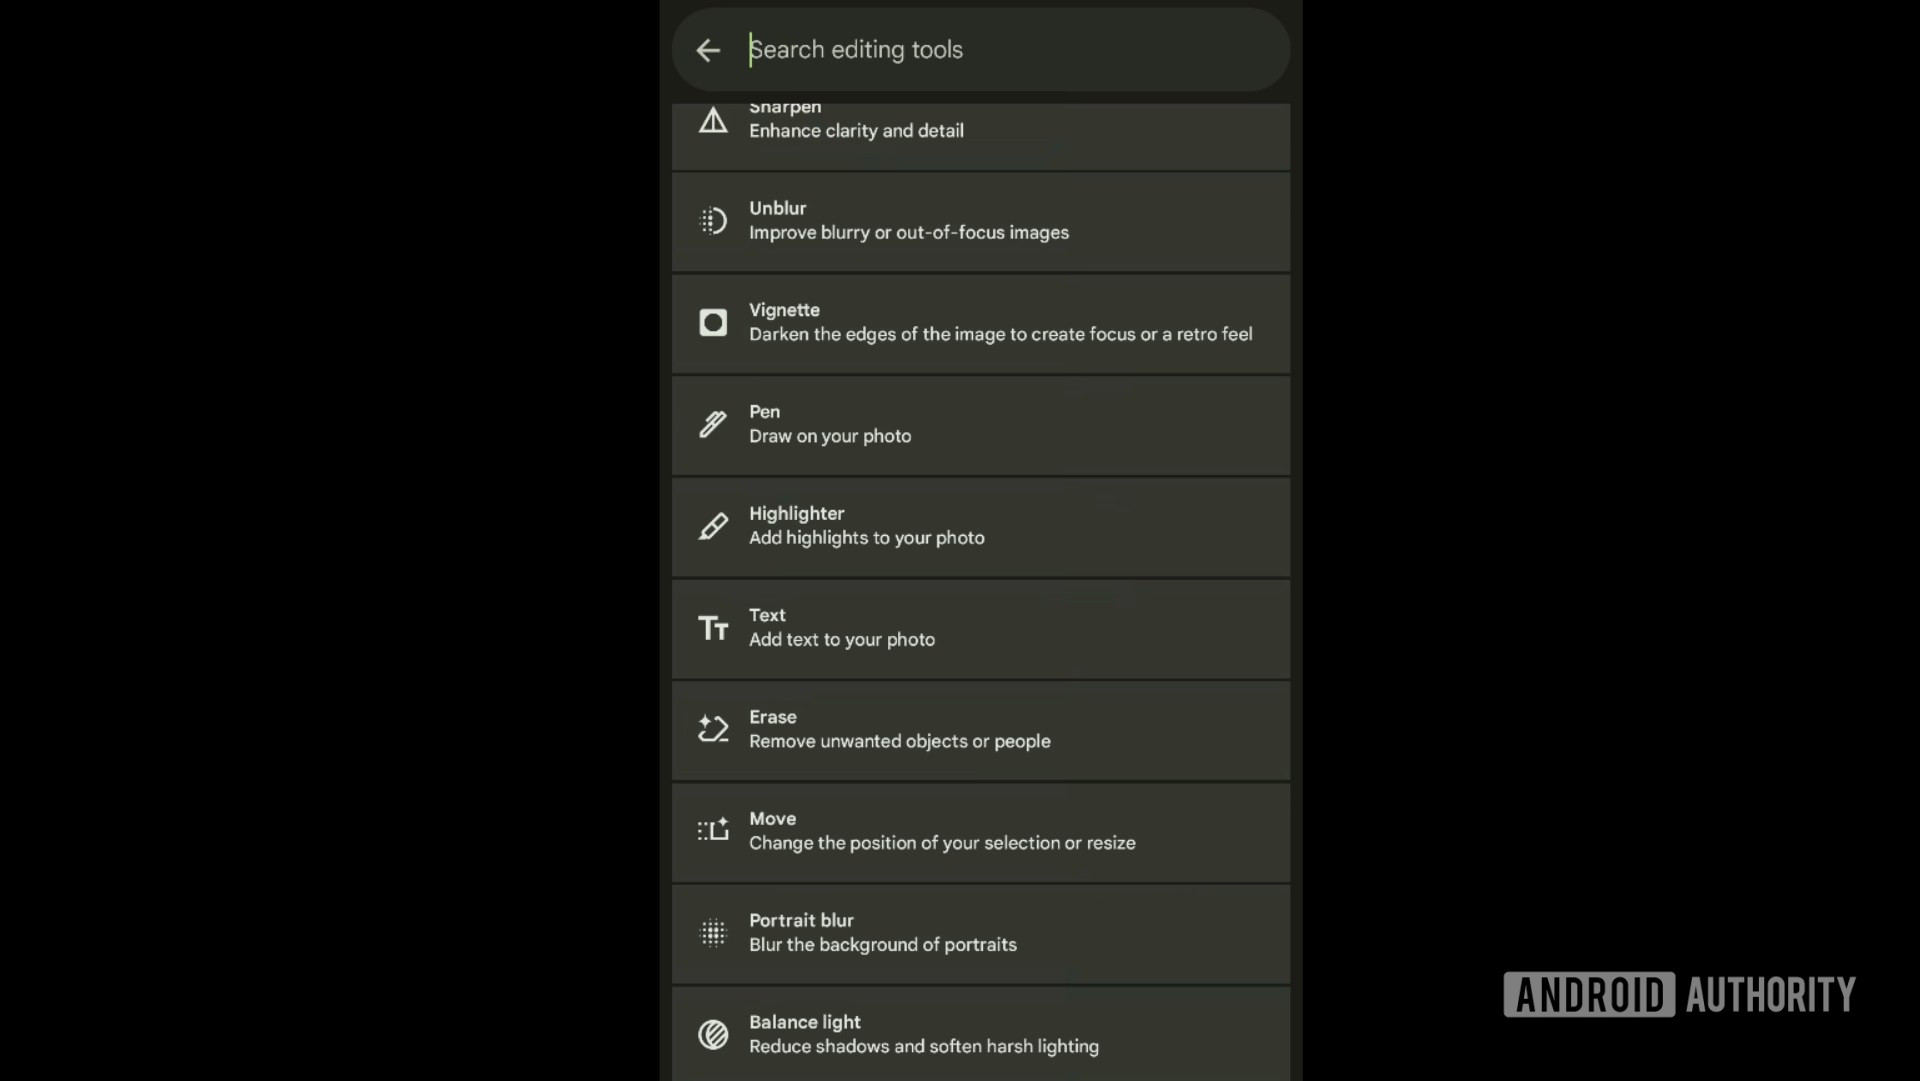Click the Erase tool icon
This screenshot has width=1920, height=1081.
click(x=713, y=729)
